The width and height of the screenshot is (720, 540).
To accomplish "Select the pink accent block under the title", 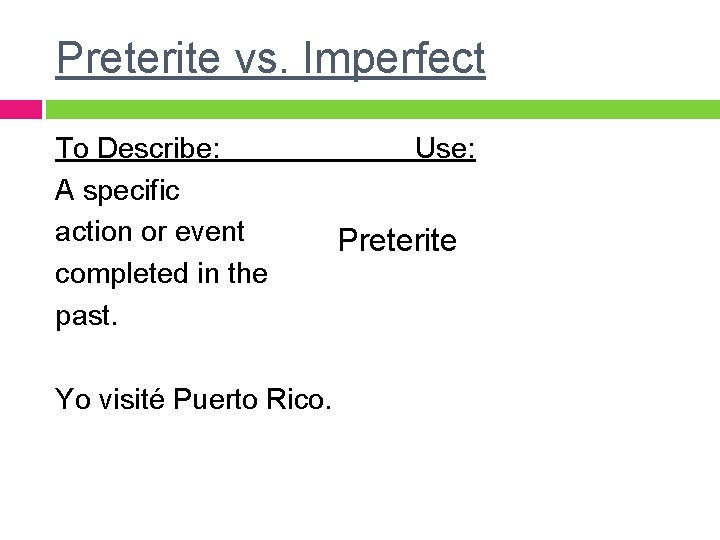I will pyautogui.click(x=20, y=109).
